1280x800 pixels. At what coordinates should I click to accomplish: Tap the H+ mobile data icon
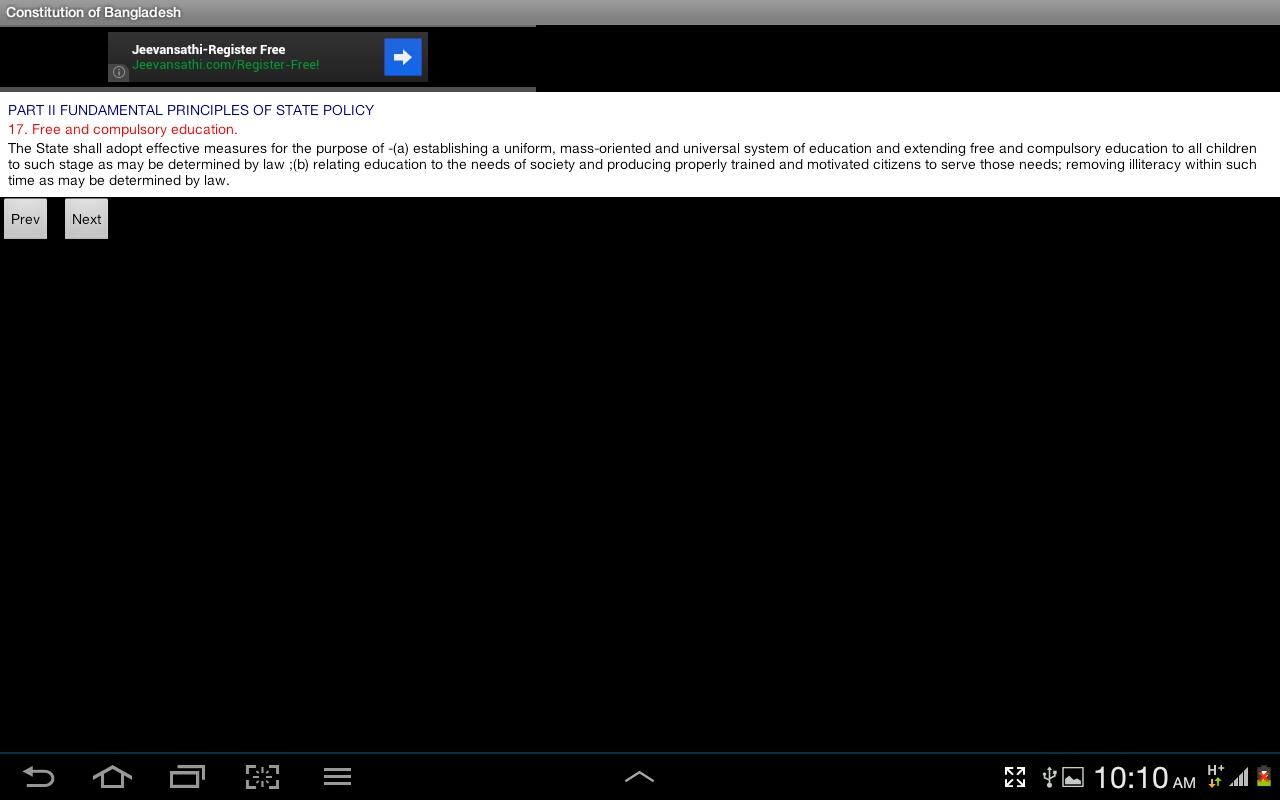[x=1215, y=776]
